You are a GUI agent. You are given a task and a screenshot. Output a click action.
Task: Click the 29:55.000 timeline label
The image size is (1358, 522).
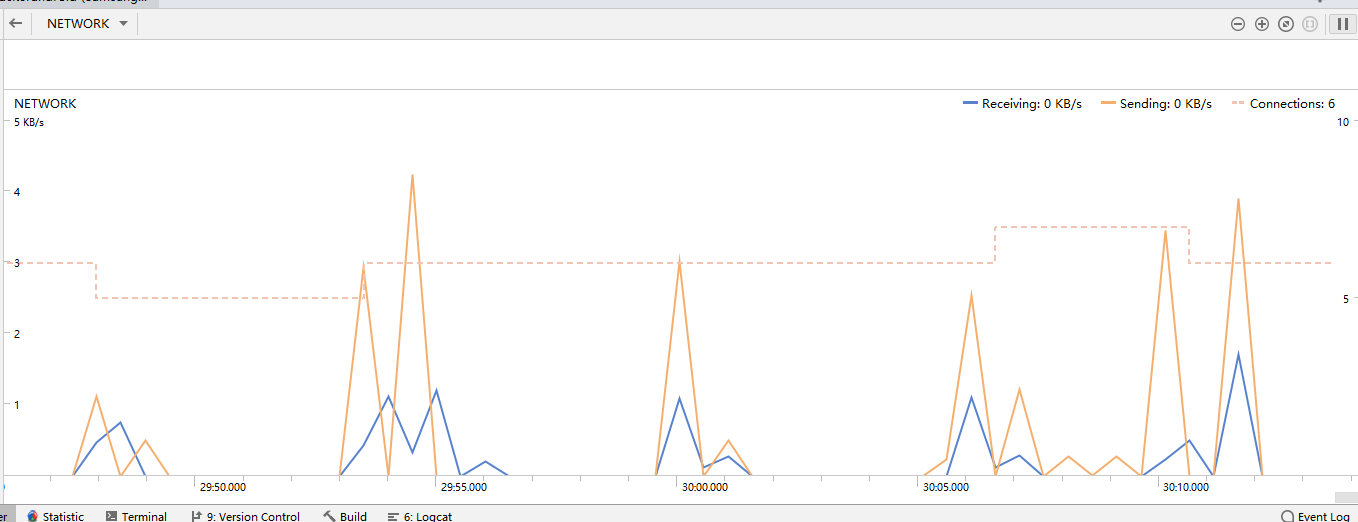pos(464,488)
